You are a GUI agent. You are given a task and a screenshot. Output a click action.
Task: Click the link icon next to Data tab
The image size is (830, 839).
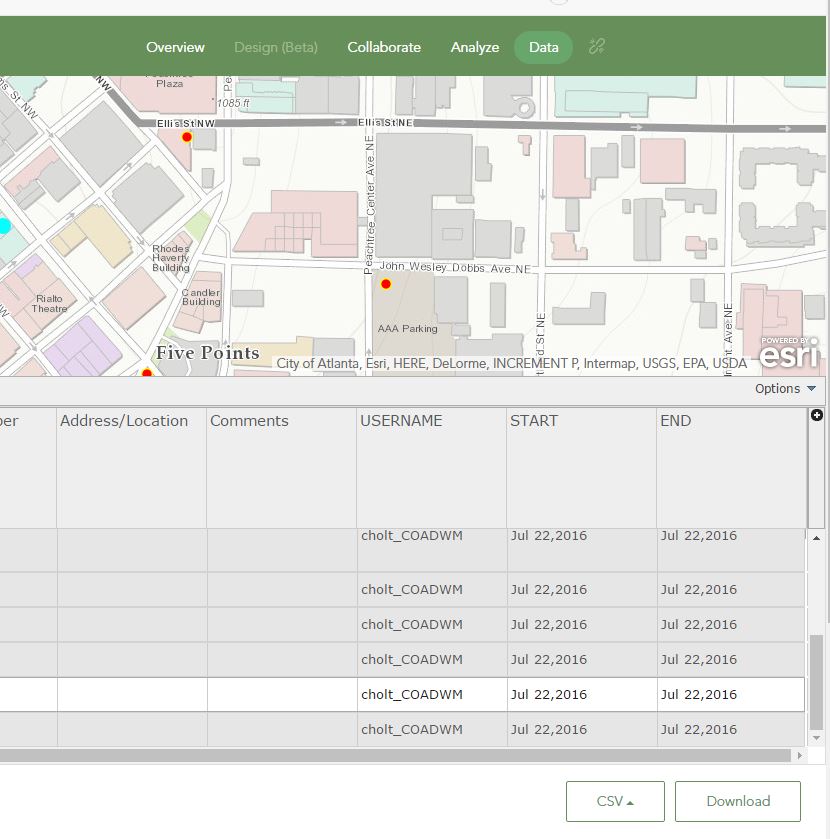coord(597,46)
